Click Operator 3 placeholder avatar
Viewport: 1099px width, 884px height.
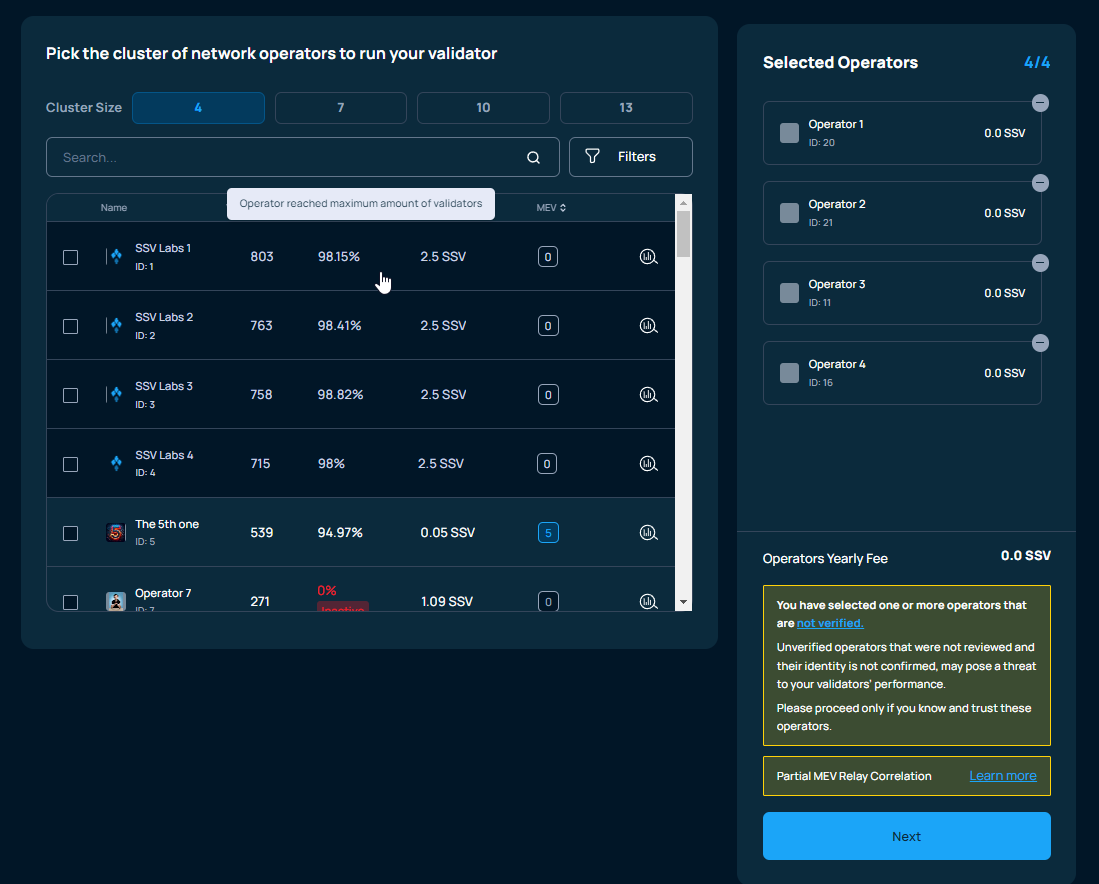click(789, 293)
